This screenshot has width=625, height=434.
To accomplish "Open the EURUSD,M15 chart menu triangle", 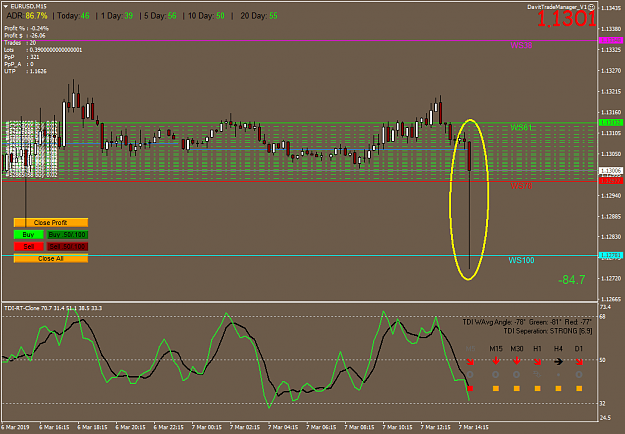I will [6, 7].
